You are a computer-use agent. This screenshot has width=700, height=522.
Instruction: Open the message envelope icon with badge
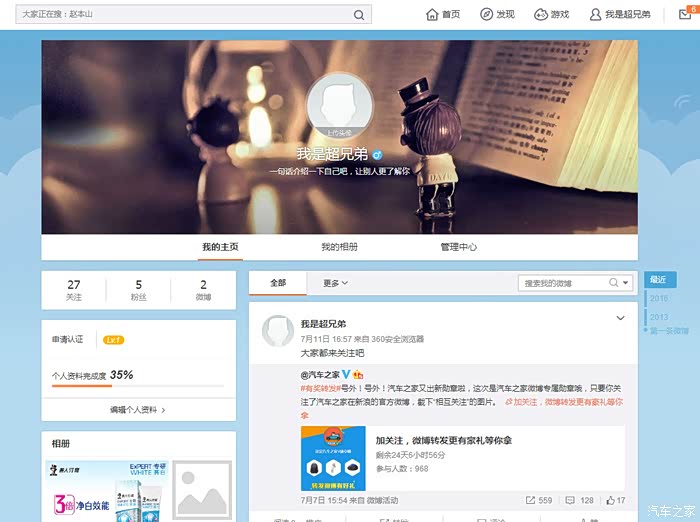click(x=683, y=14)
